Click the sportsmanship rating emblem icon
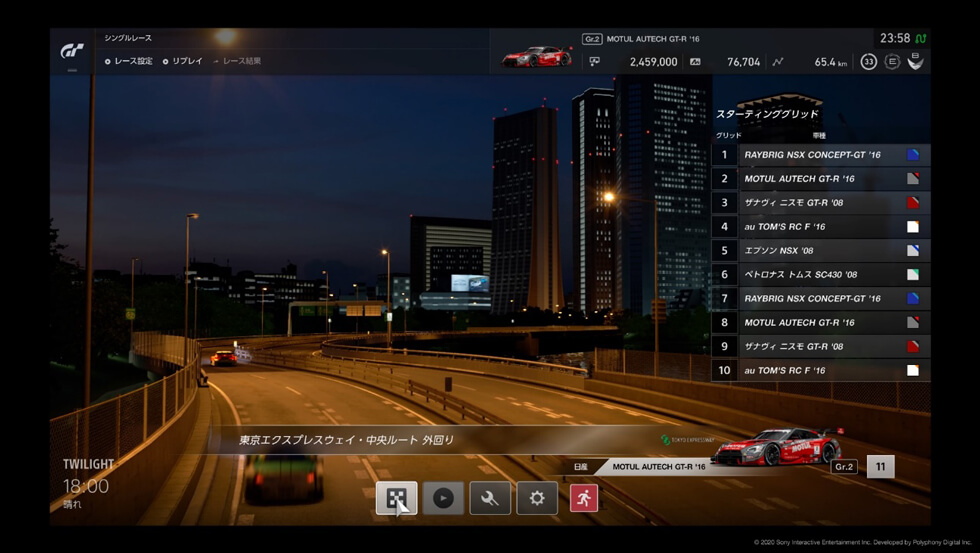 click(x=916, y=61)
